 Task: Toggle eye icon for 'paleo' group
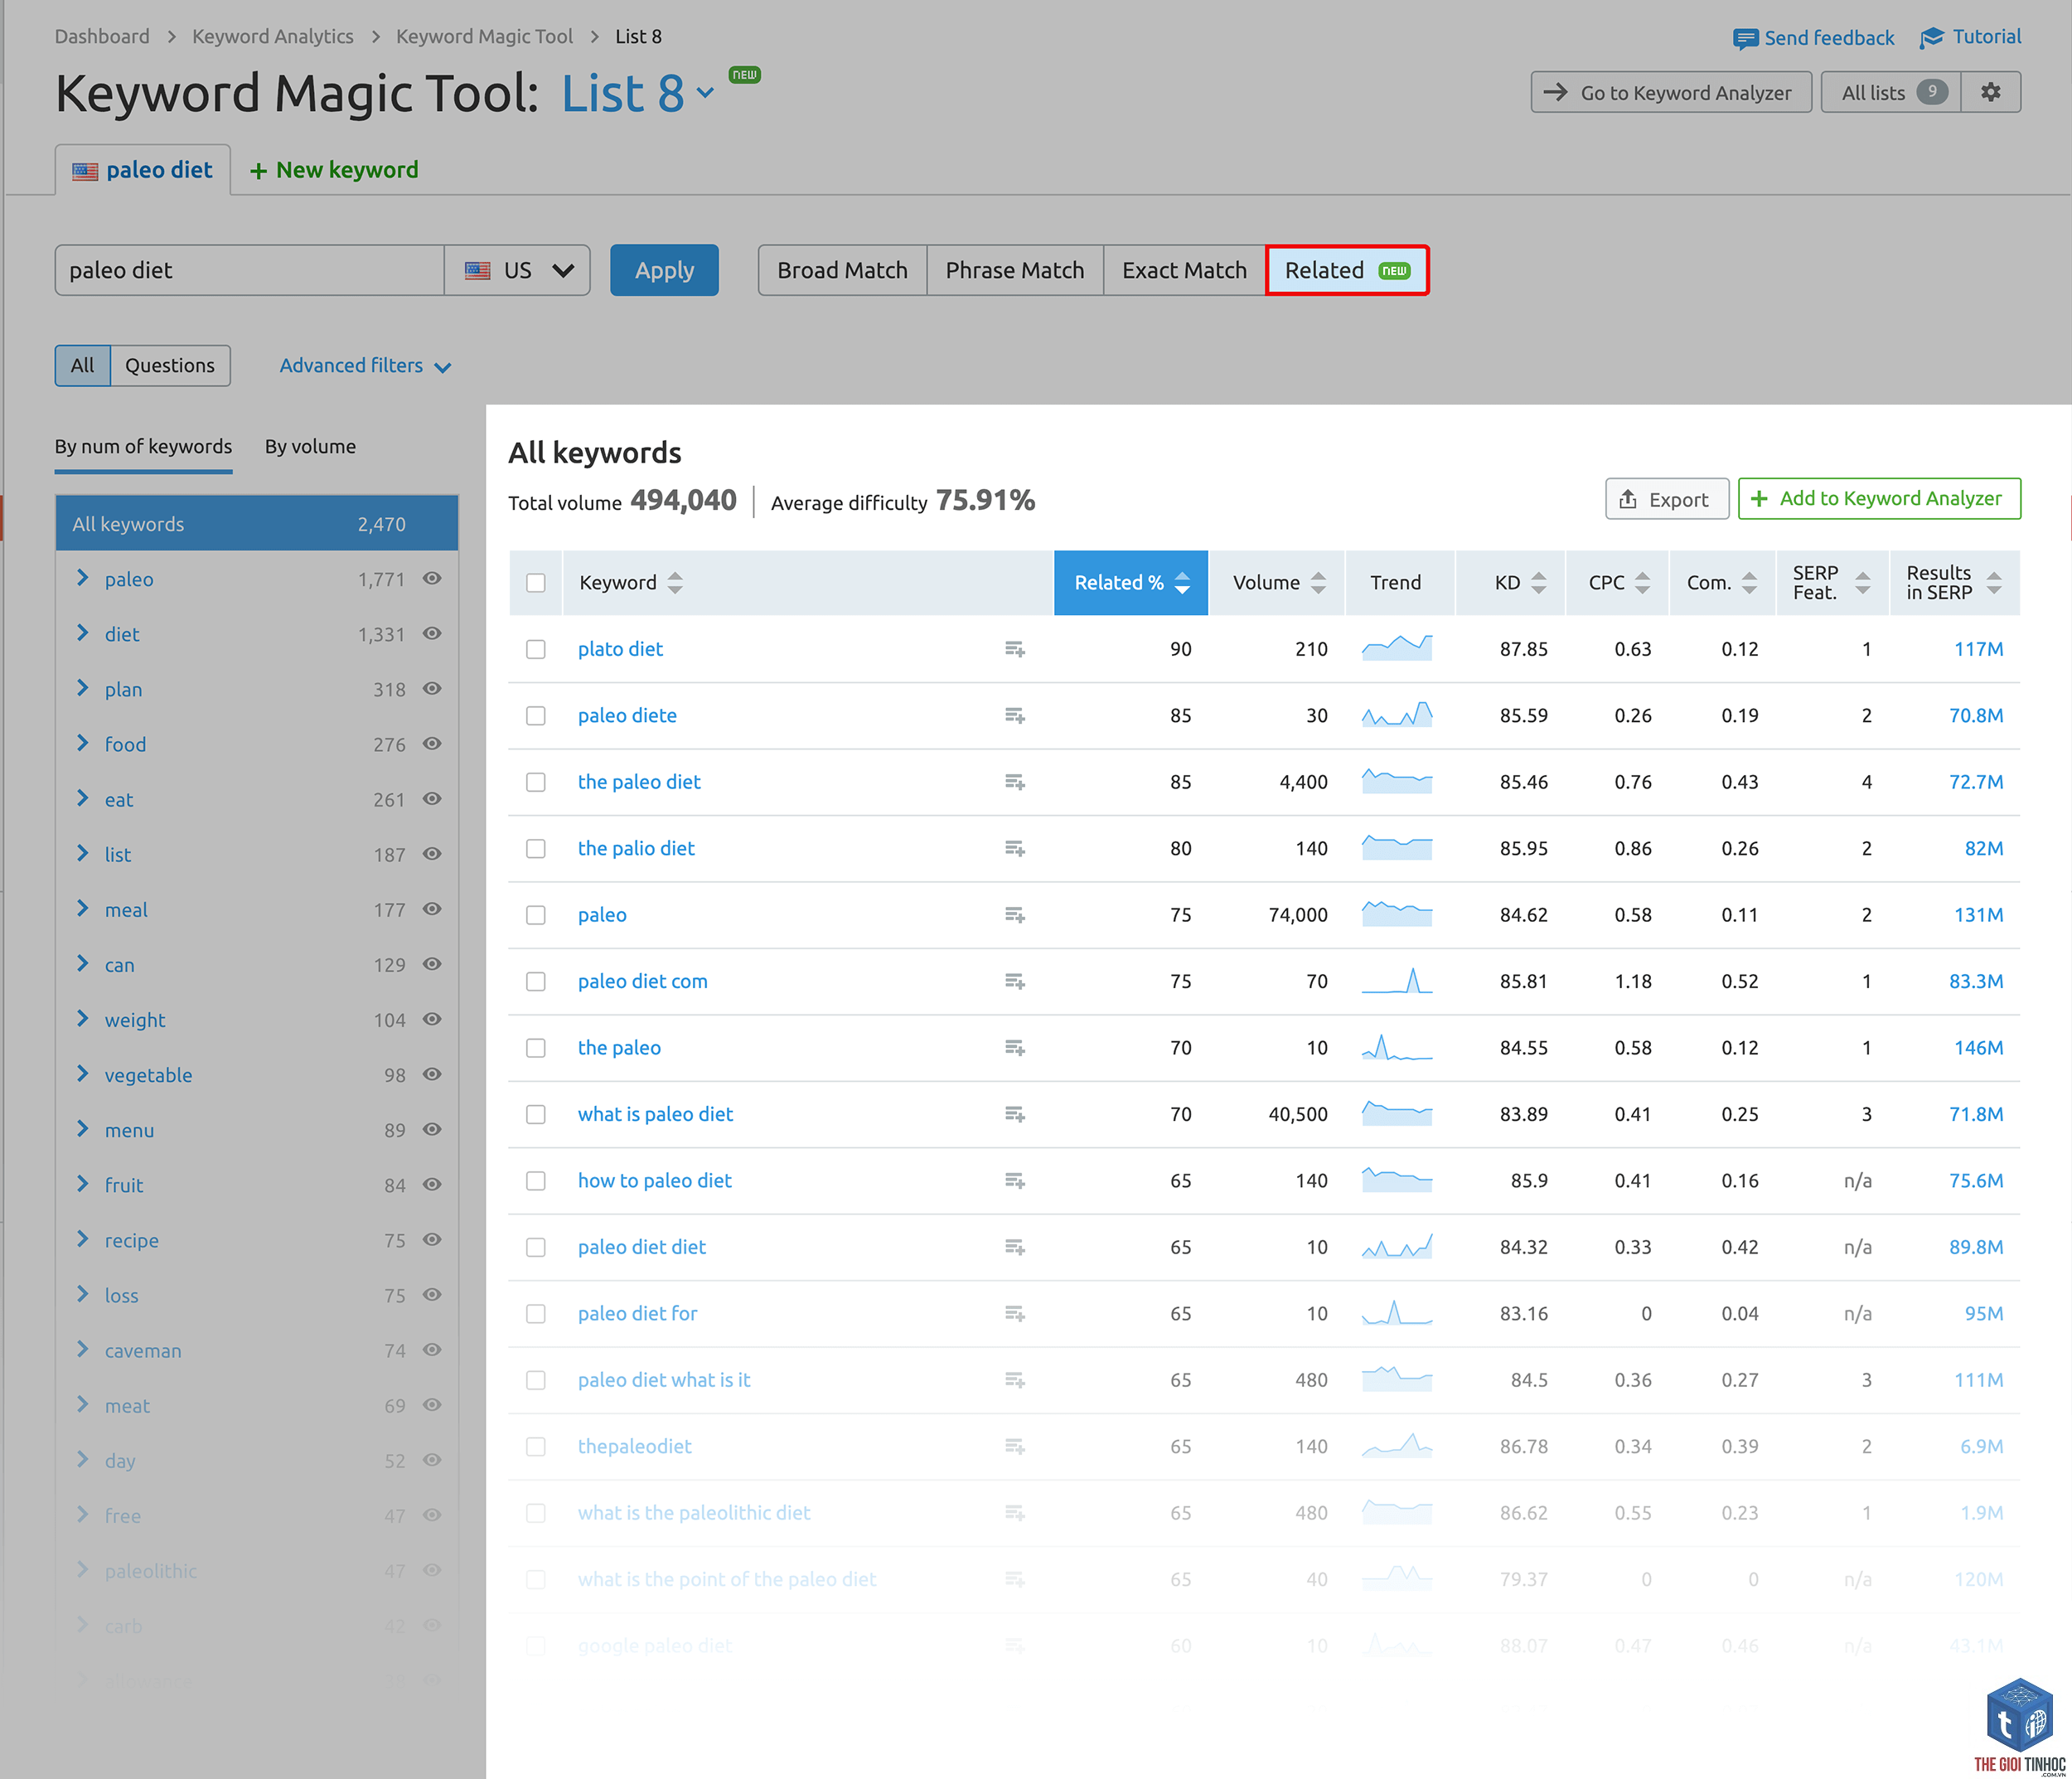(432, 579)
